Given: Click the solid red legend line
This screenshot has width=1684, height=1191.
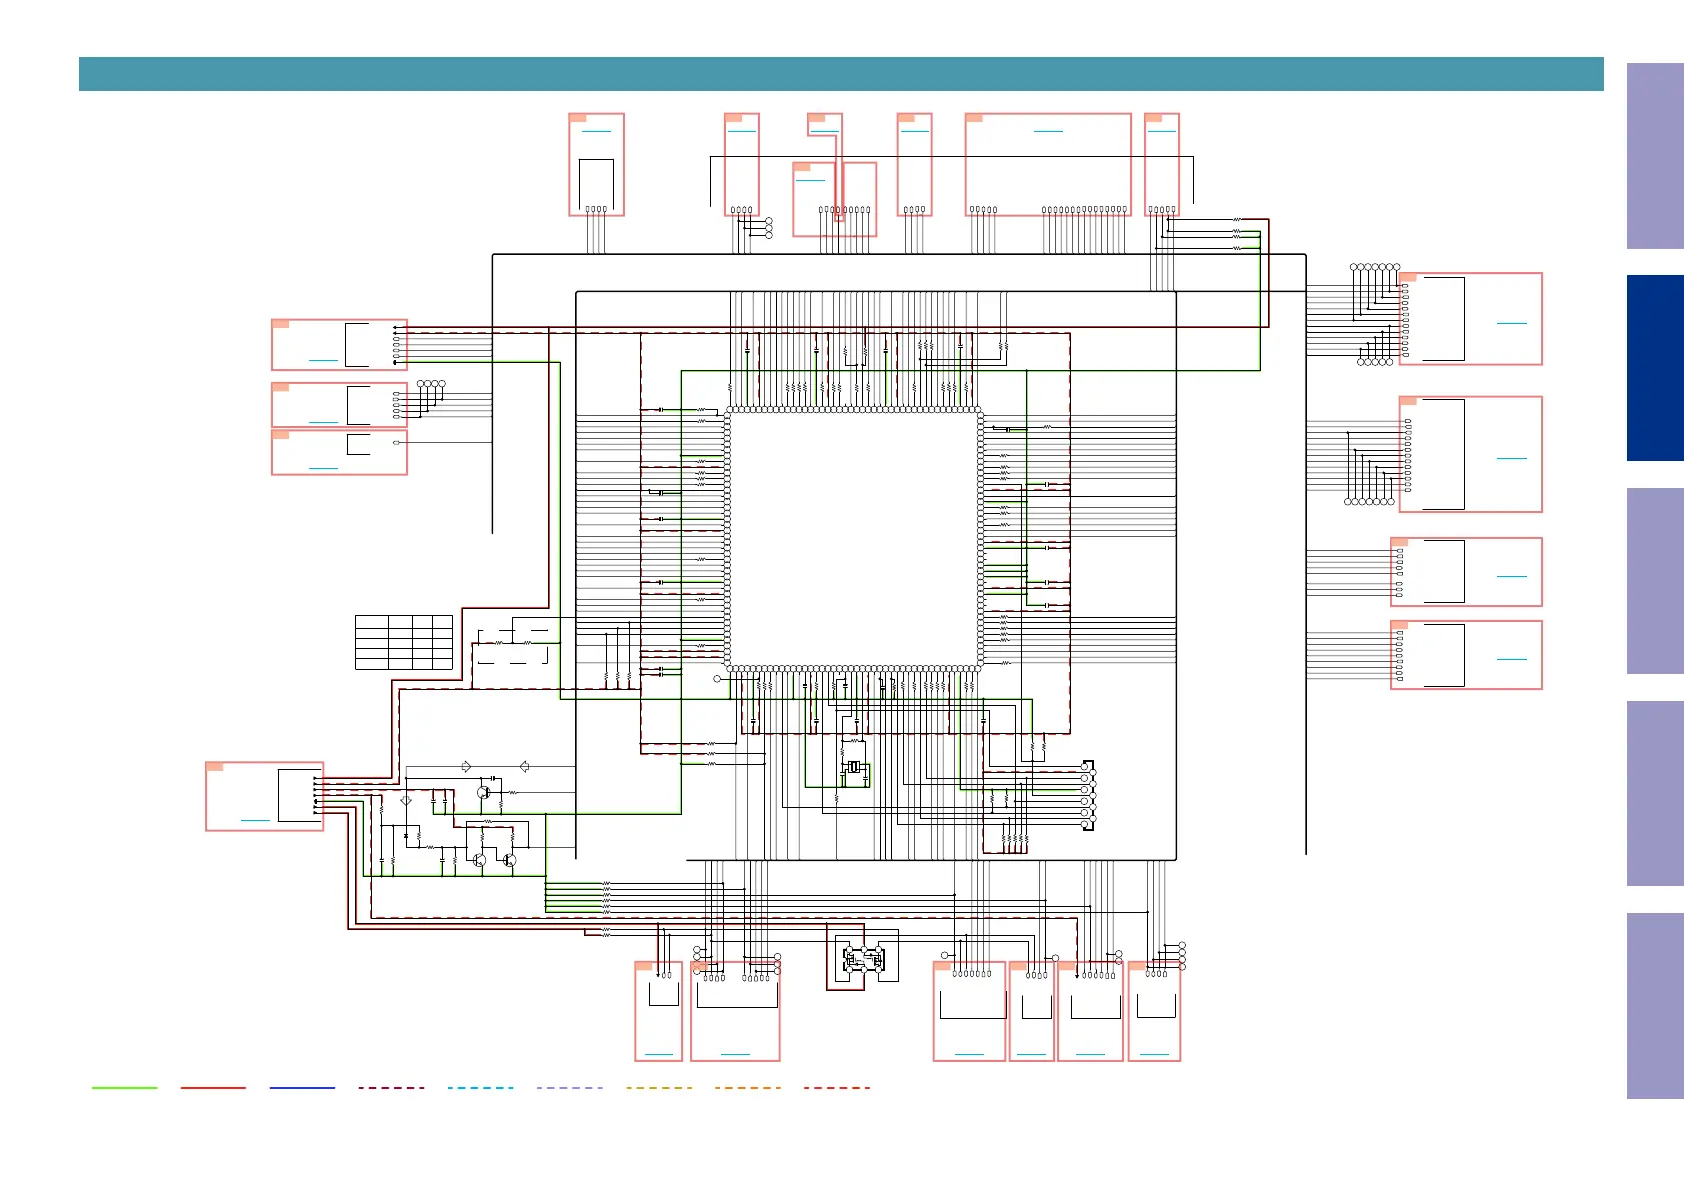Looking at the screenshot, I should [x=213, y=1088].
